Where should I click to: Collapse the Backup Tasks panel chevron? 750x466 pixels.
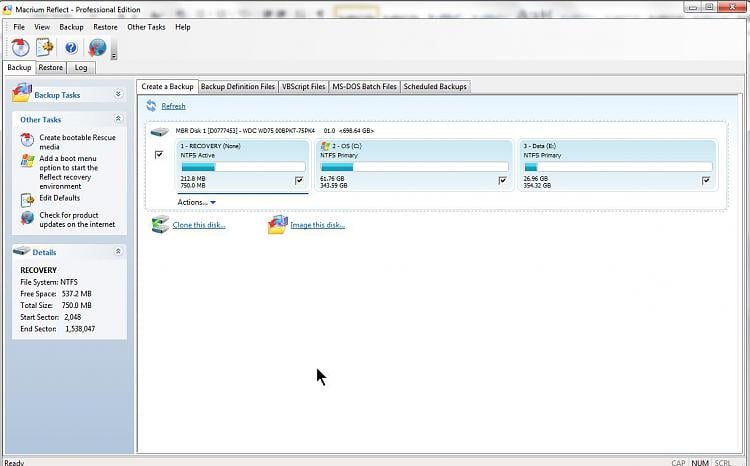point(118,94)
